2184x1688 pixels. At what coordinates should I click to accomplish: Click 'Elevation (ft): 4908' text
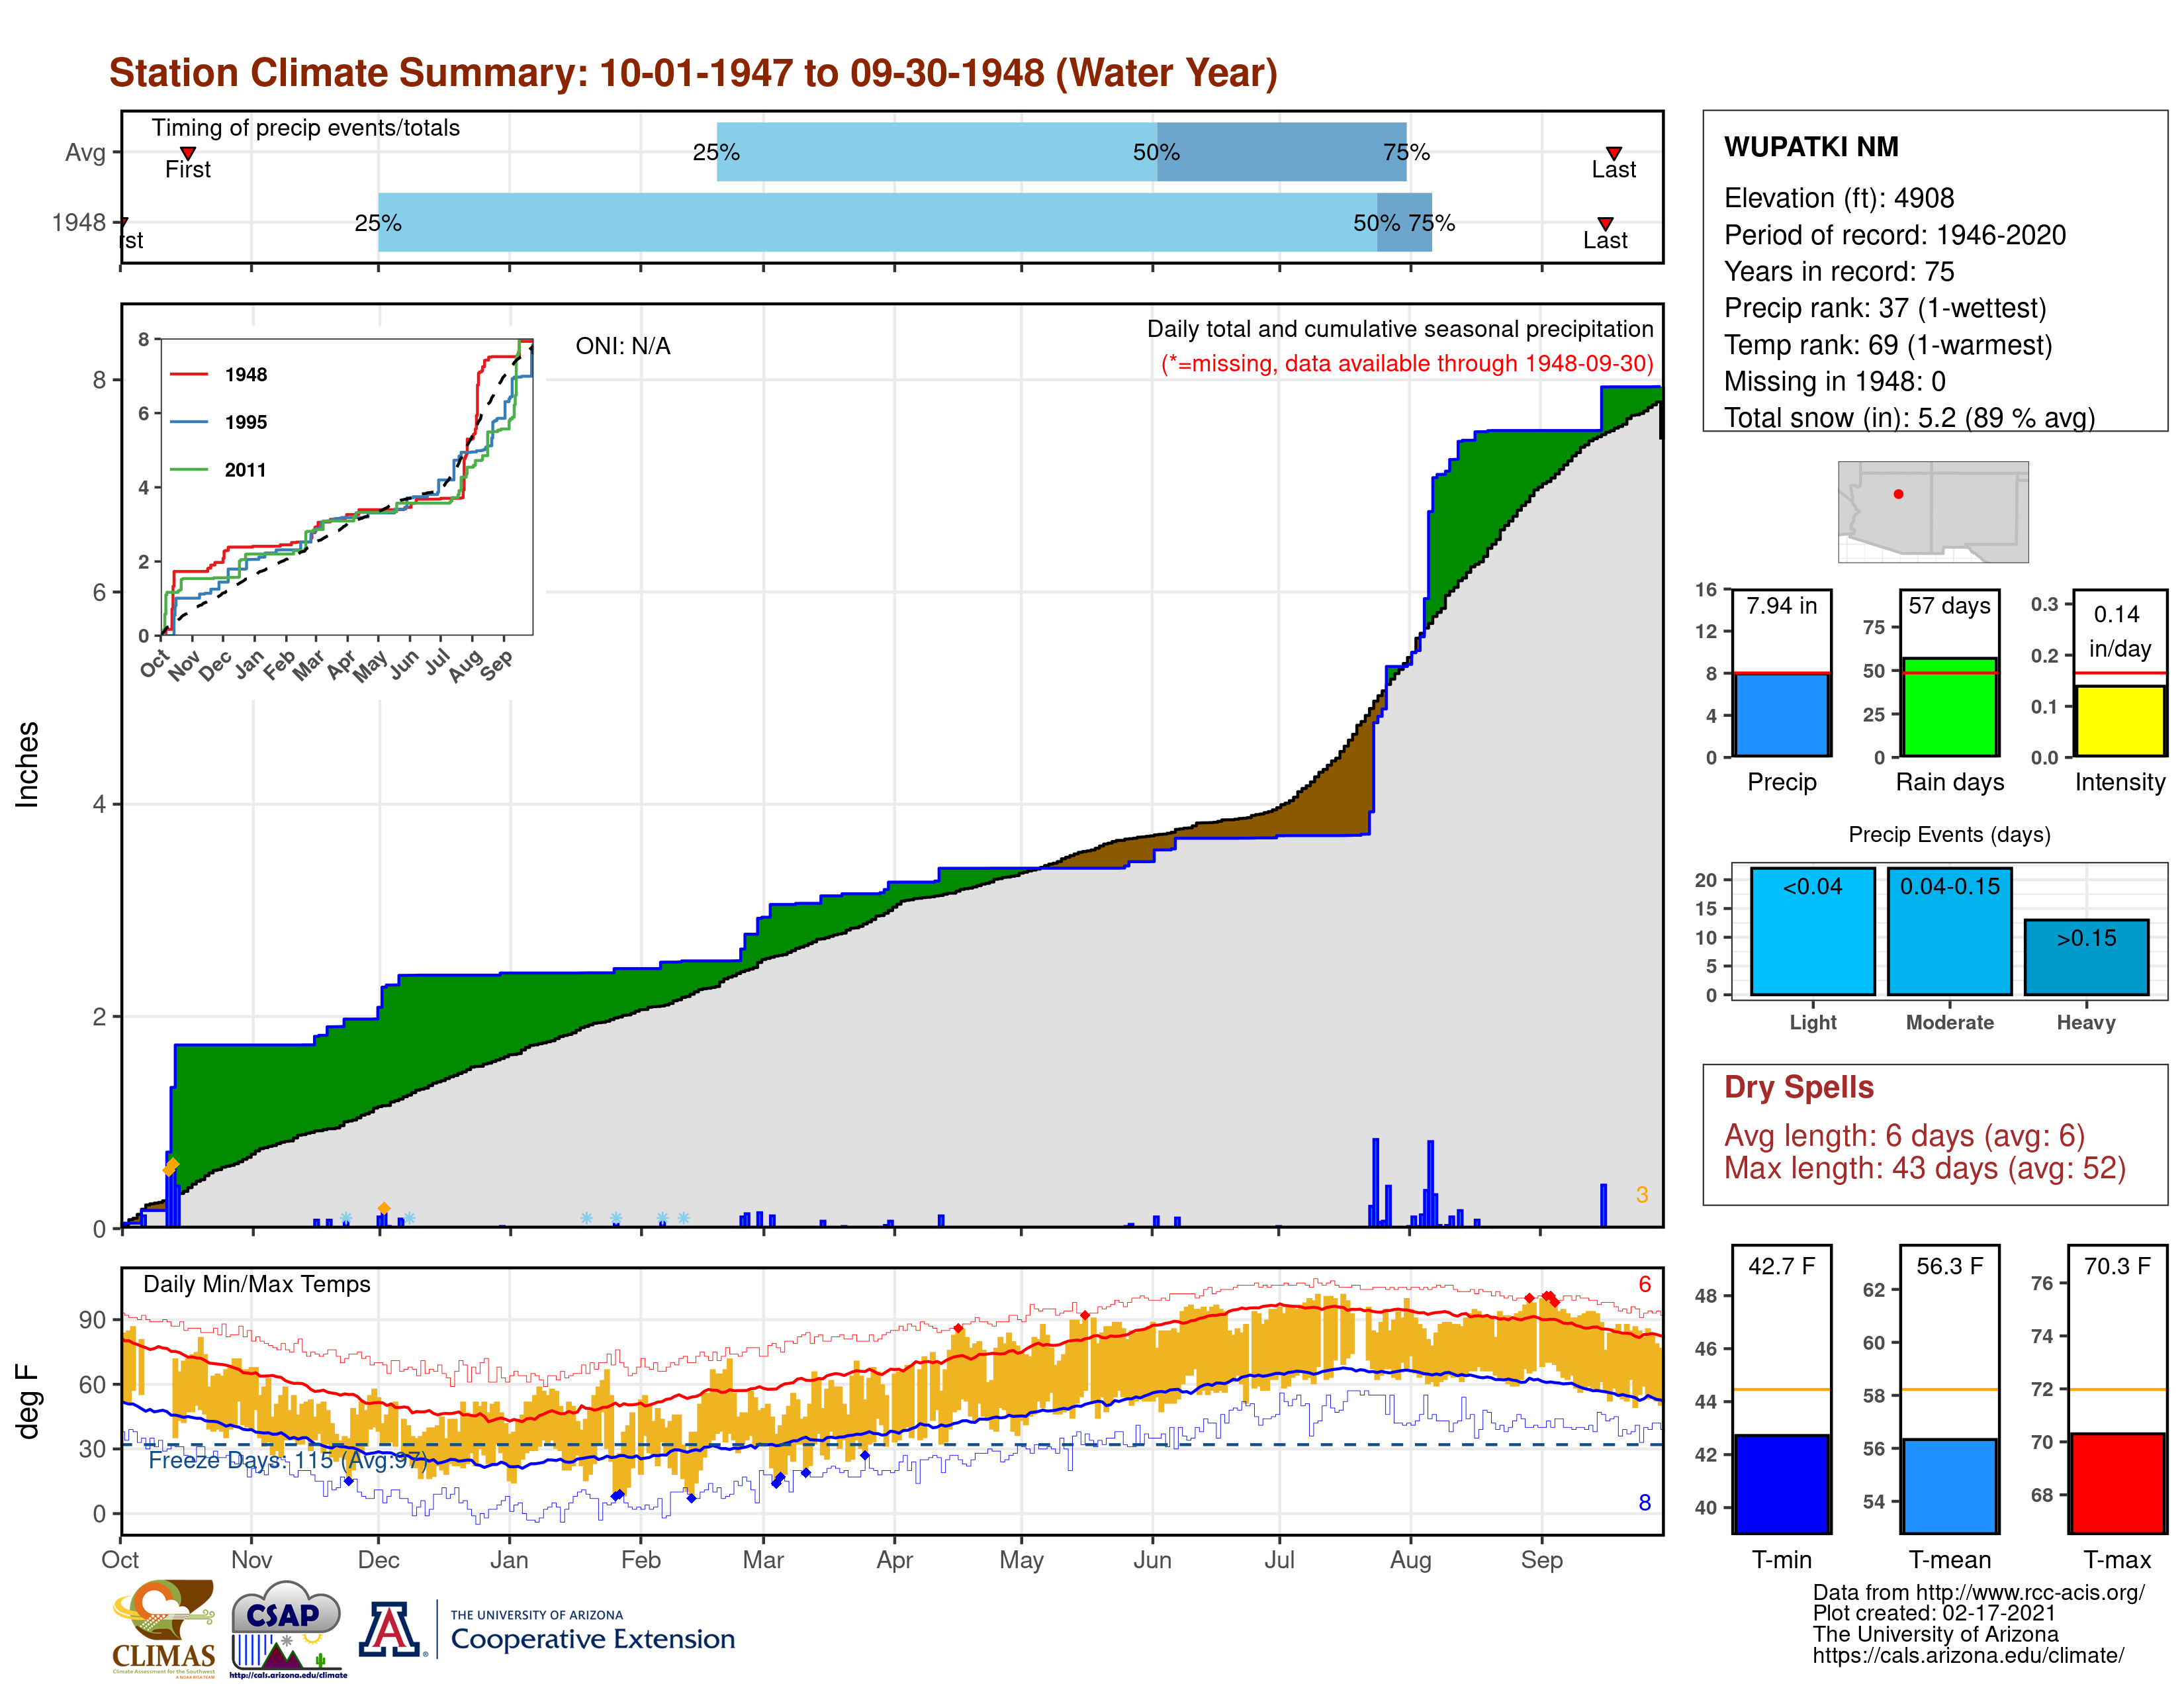tap(1839, 198)
